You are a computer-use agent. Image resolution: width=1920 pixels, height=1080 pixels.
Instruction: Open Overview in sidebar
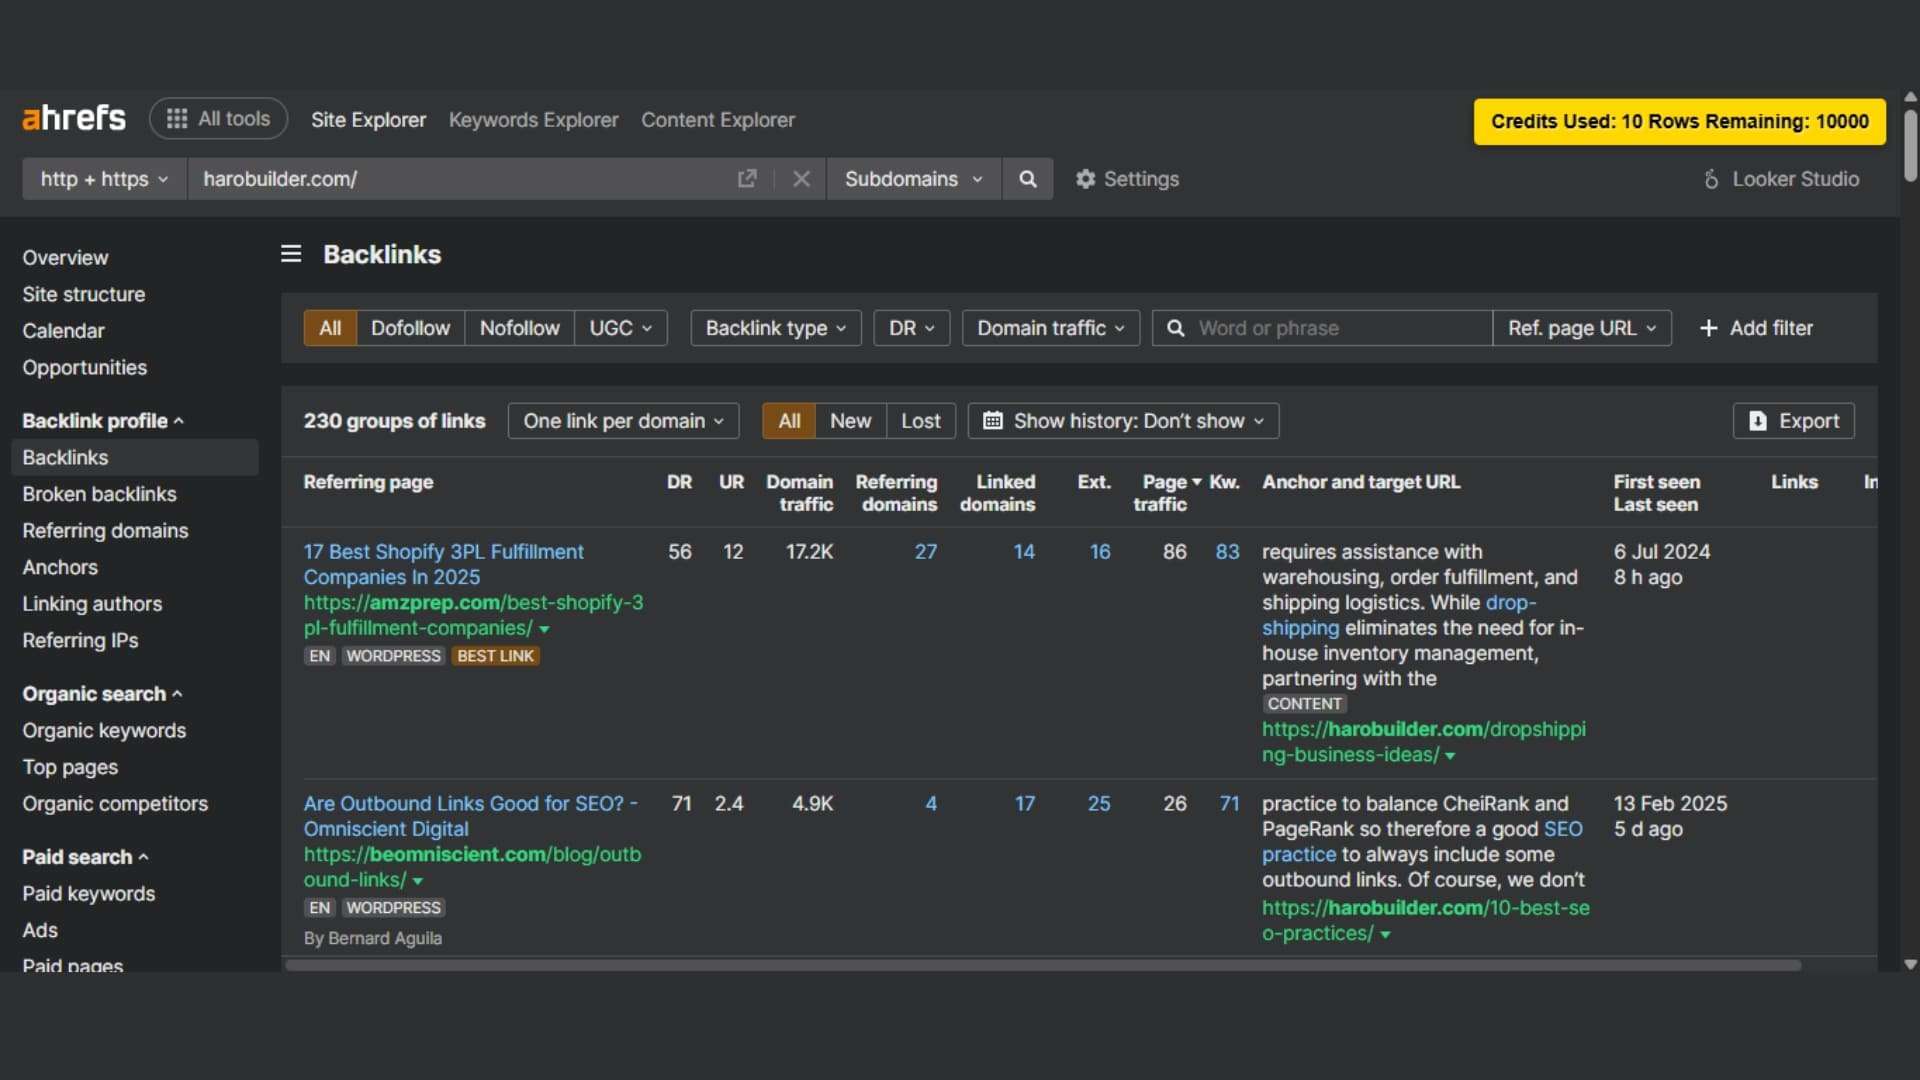[65, 258]
